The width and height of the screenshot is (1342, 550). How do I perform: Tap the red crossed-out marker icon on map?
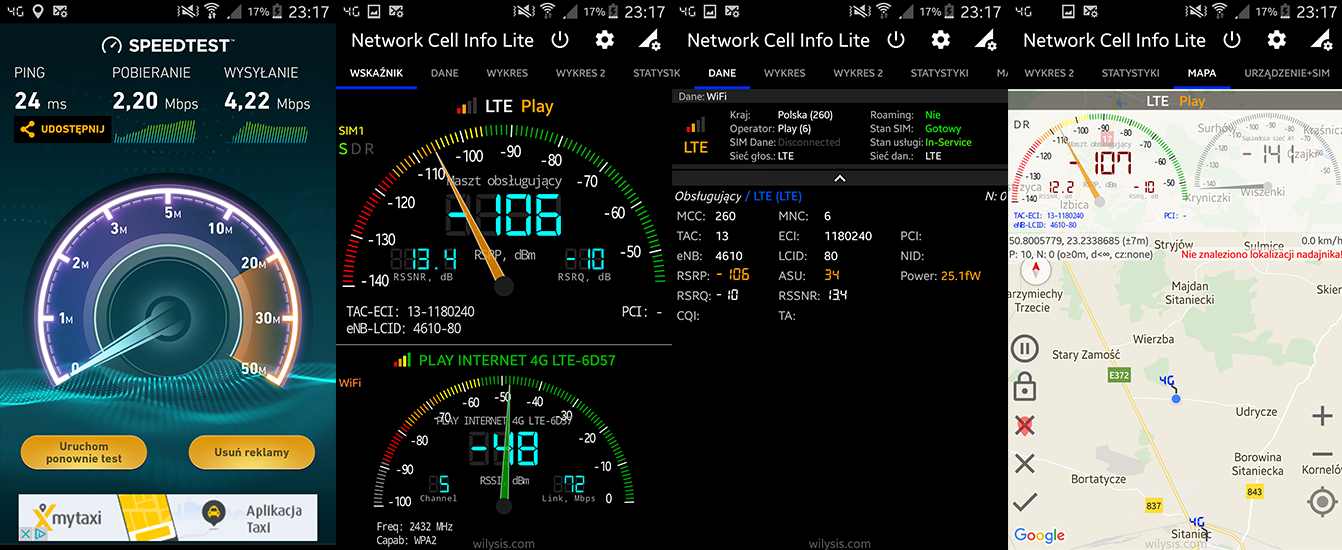pyautogui.click(x=1025, y=425)
